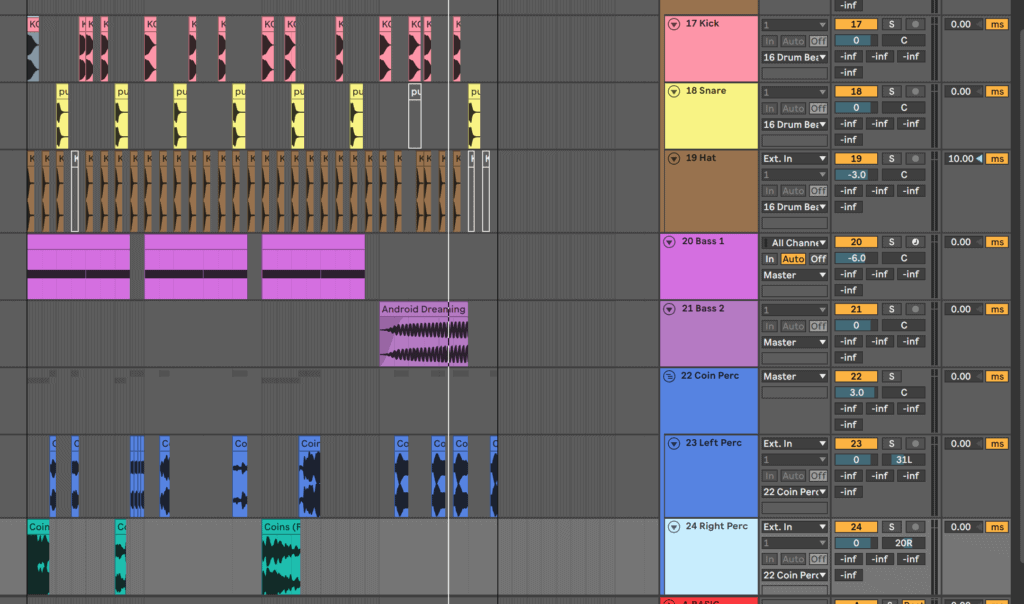Image resolution: width=1024 pixels, height=604 pixels.
Task: Click the 0.00 track delay field on 22 Coin Perc
Action: point(963,376)
